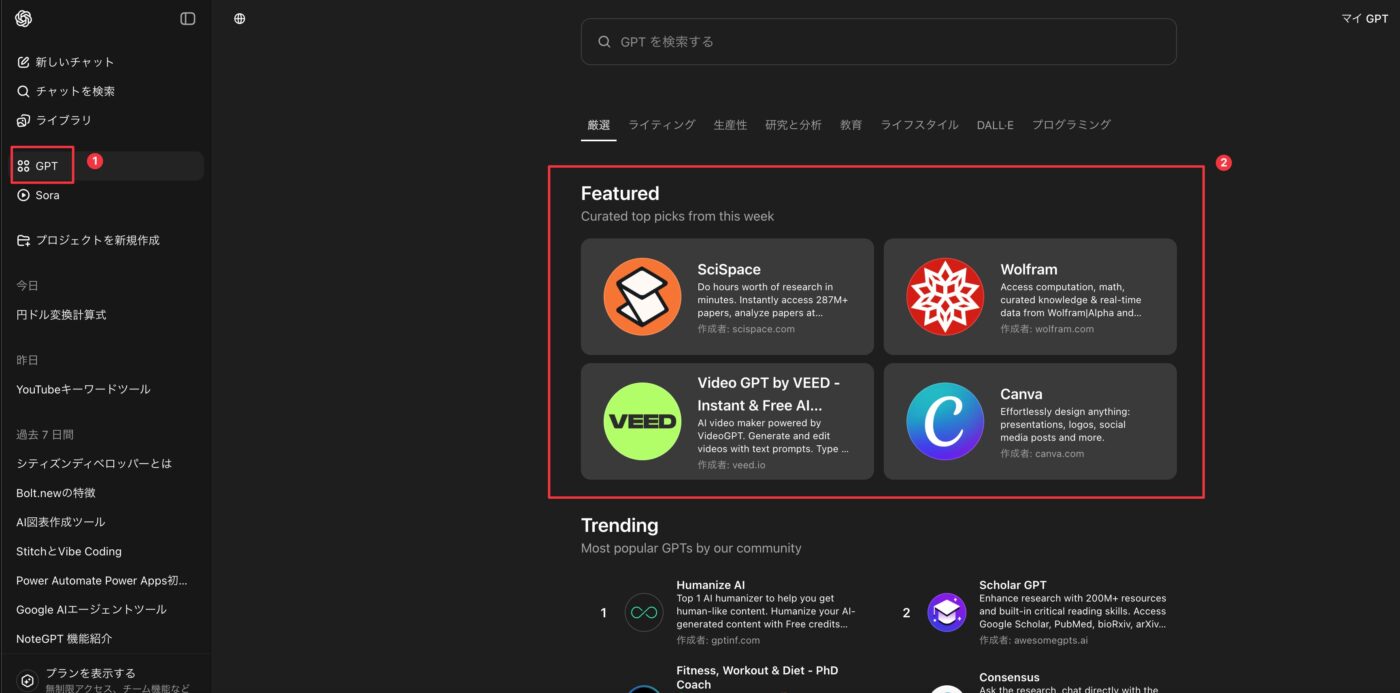Click the new project folder icon
The image size is (1400, 693).
coord(24,240)
